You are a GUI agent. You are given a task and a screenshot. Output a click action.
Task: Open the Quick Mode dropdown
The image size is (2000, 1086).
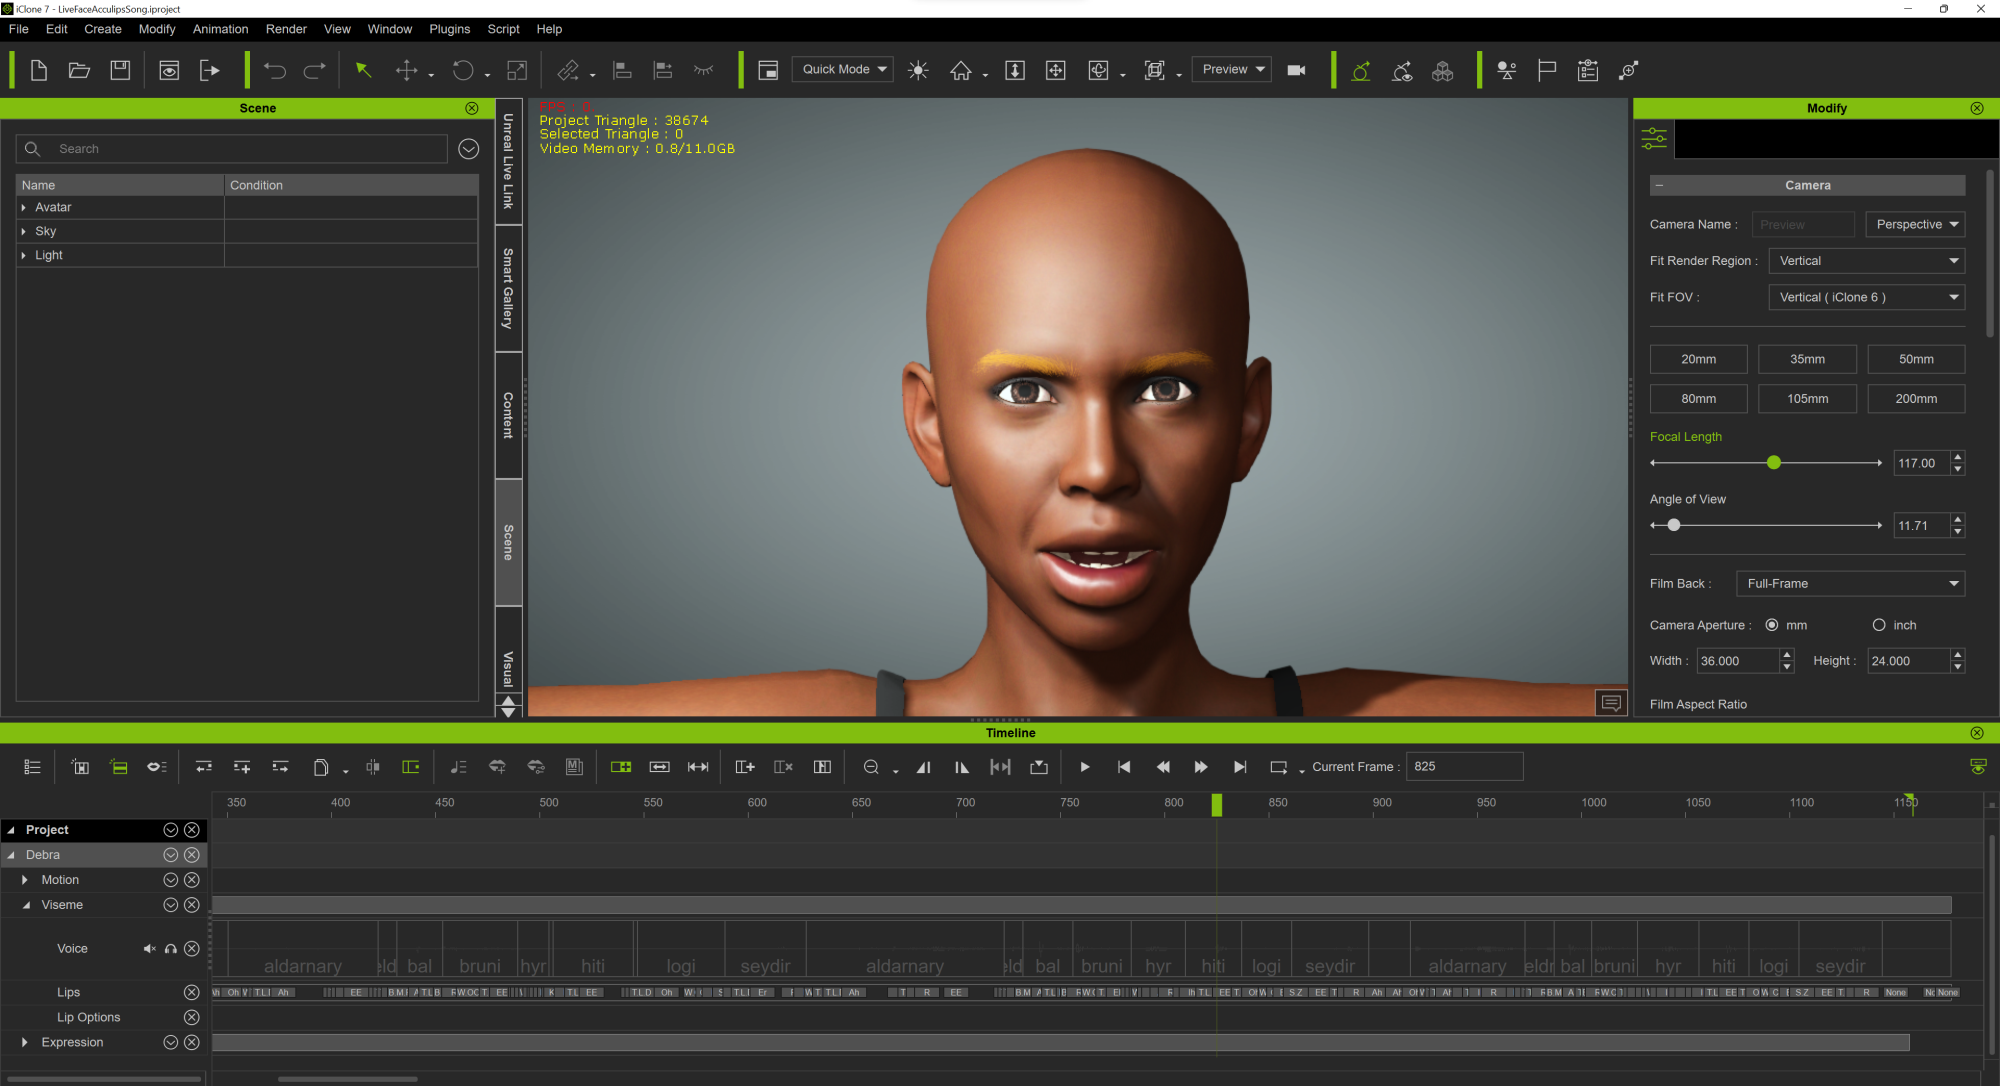tap(843, 69)
